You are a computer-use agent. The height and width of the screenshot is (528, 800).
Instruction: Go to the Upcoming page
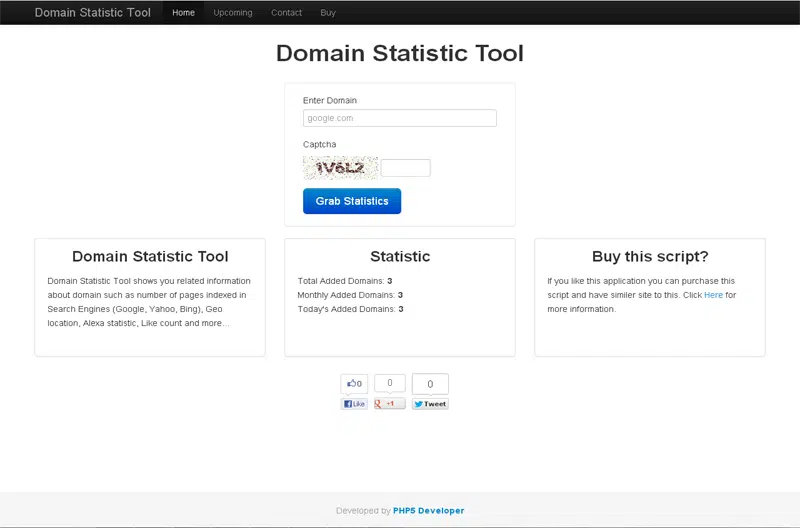(233, 13)
